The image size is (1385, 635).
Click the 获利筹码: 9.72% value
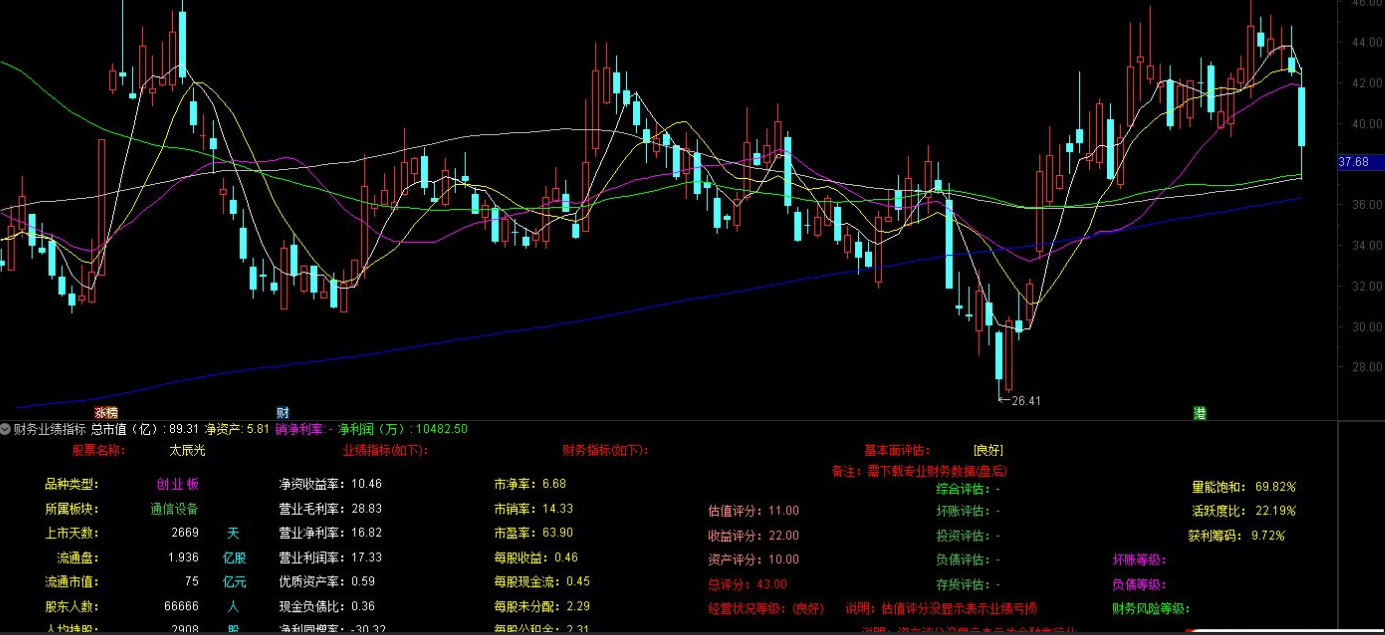point(1237,535)
